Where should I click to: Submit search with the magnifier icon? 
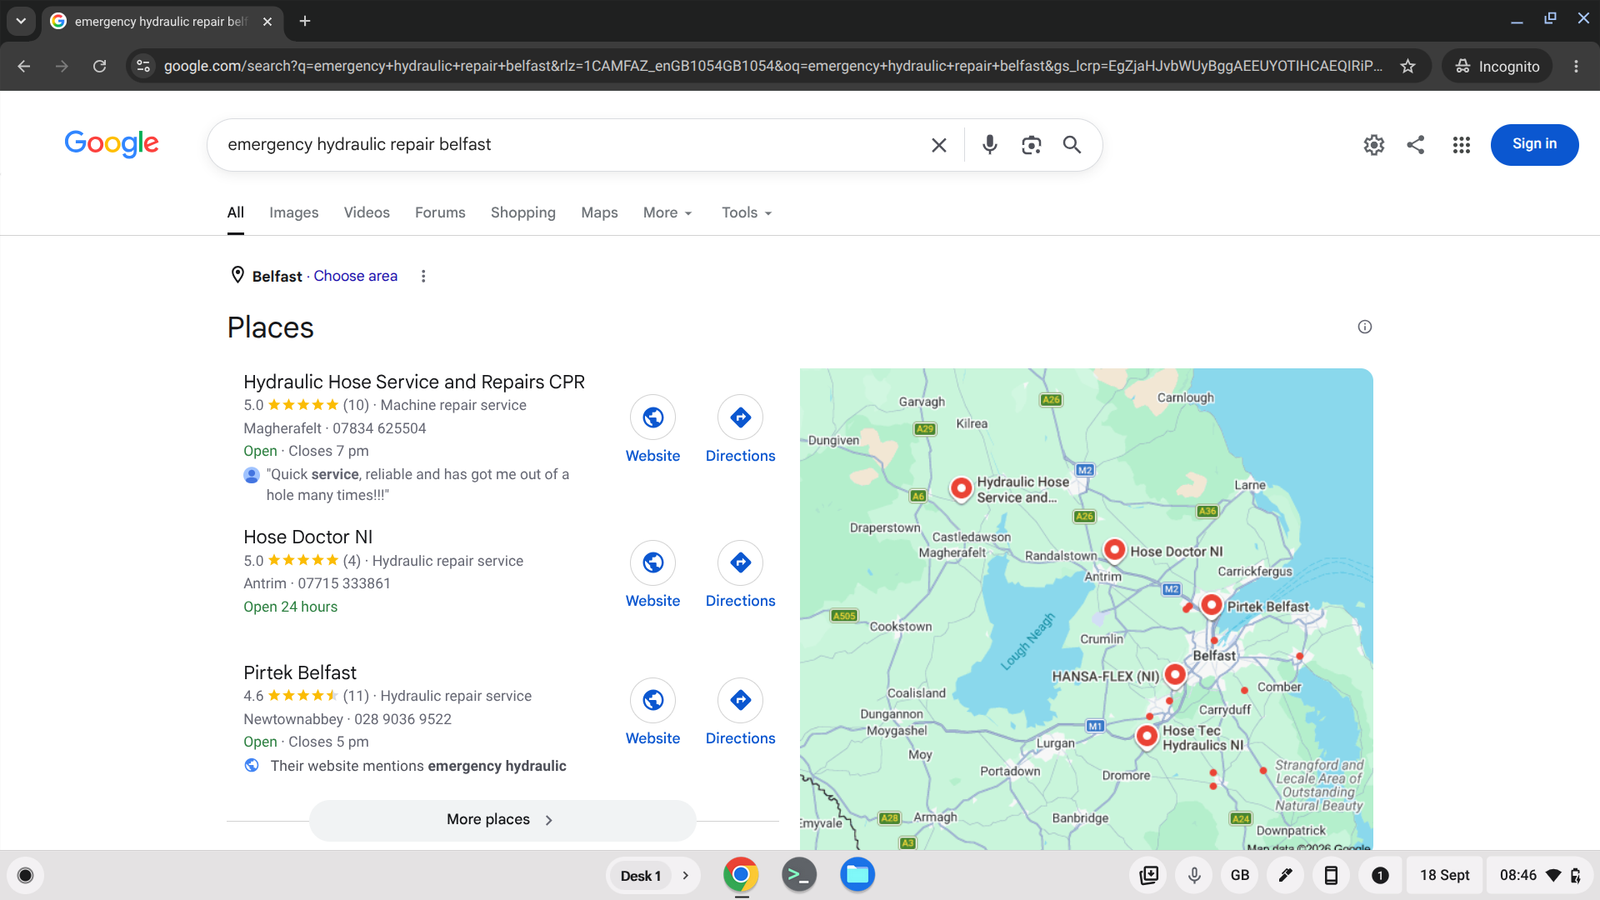[1072, 145]
